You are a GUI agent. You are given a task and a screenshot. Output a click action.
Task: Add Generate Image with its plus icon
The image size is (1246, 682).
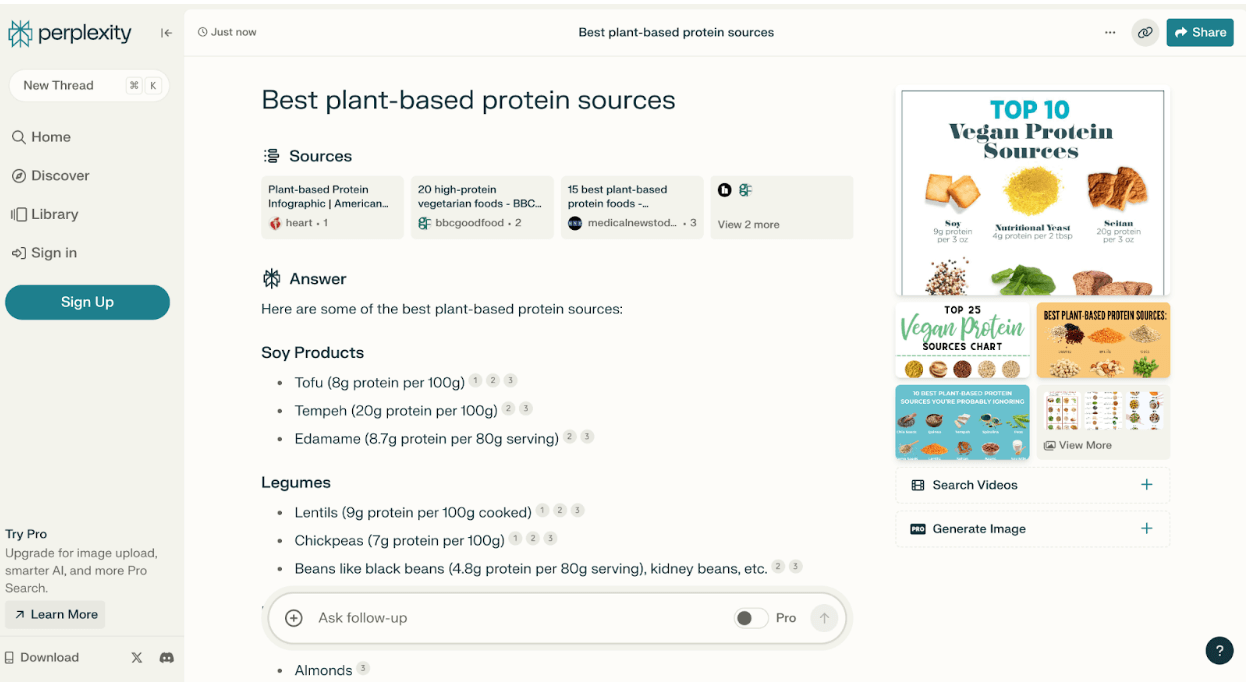coord(1146,529)
